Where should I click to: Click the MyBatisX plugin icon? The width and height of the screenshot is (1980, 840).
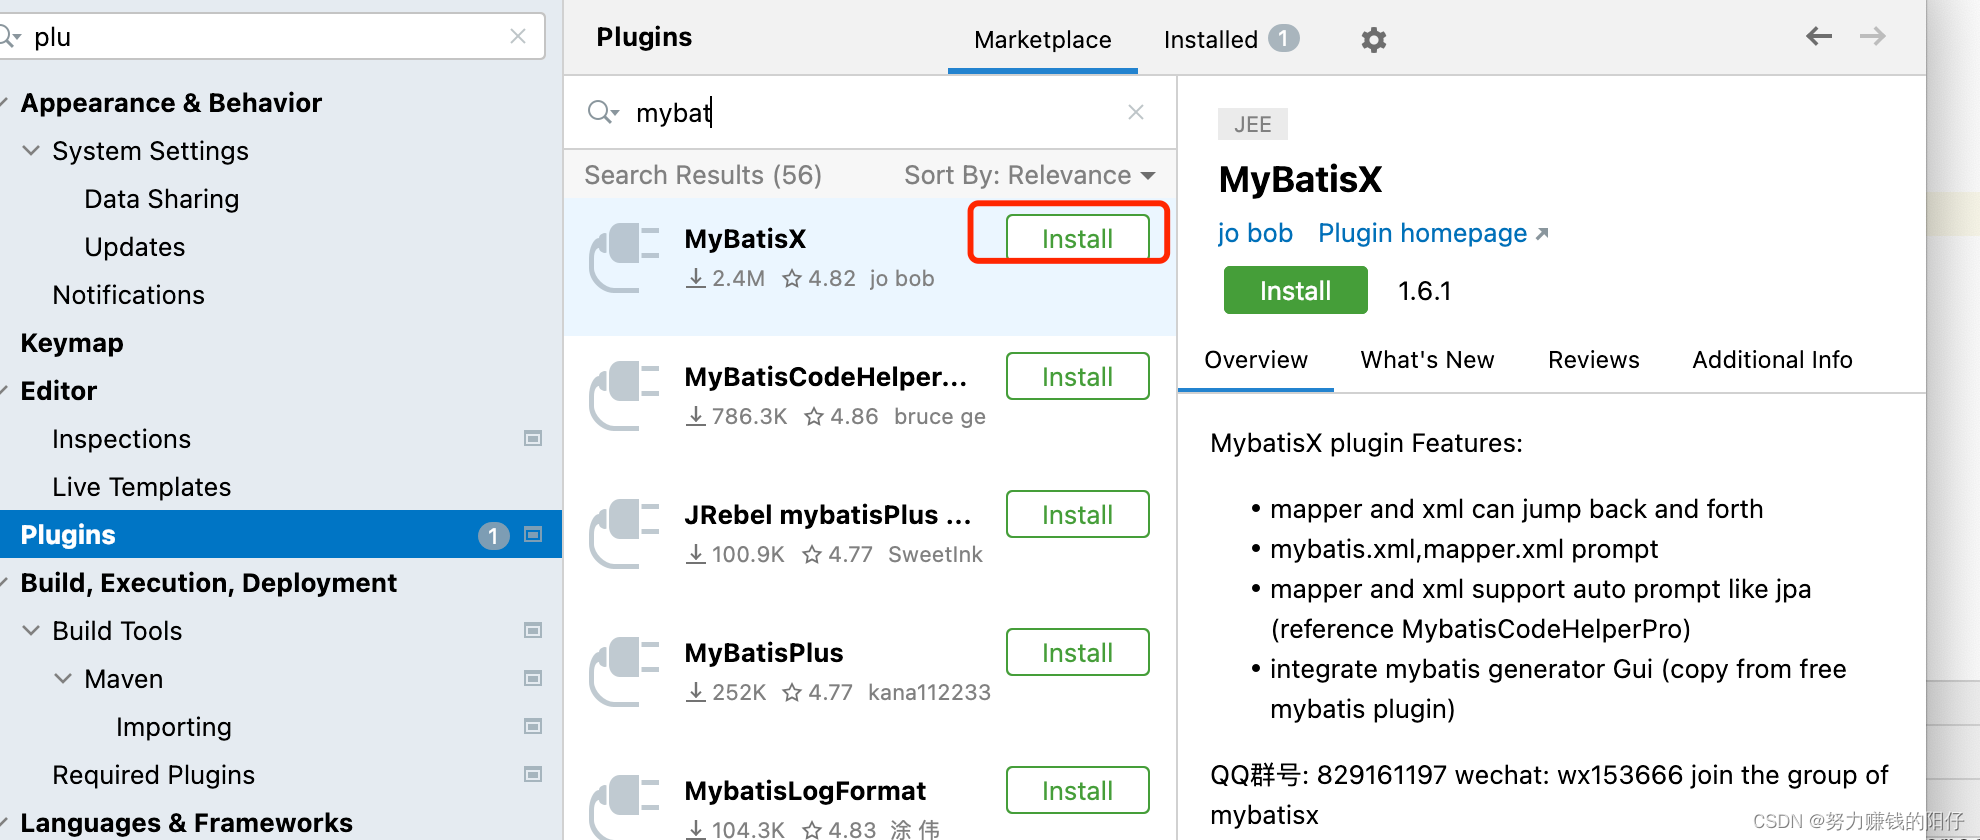point(624,258)
